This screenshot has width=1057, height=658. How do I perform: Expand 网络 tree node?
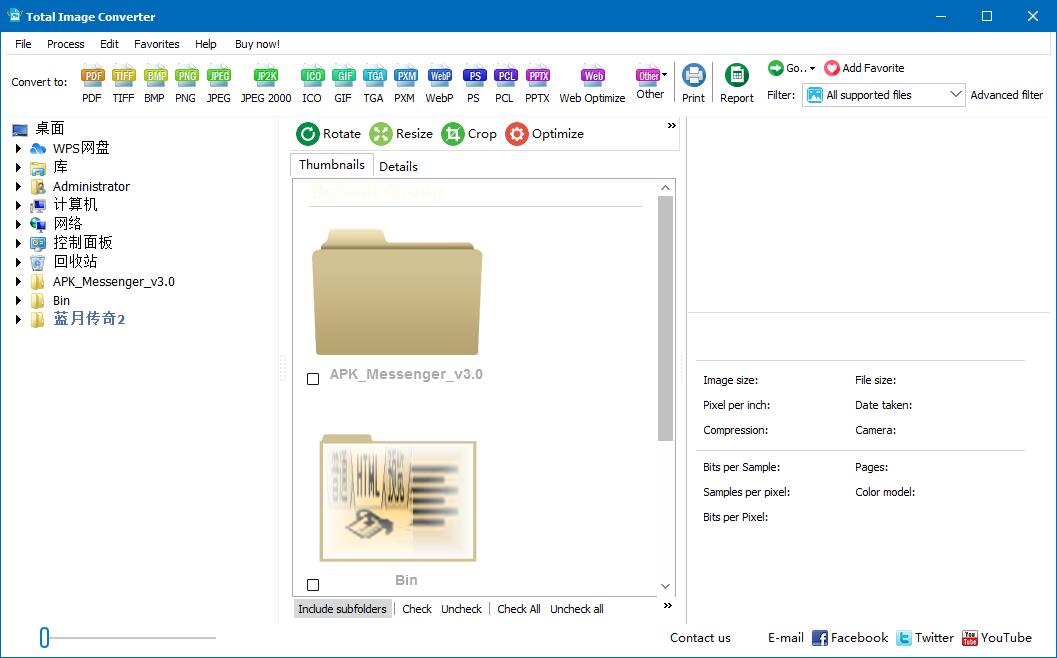click(19, 224)
